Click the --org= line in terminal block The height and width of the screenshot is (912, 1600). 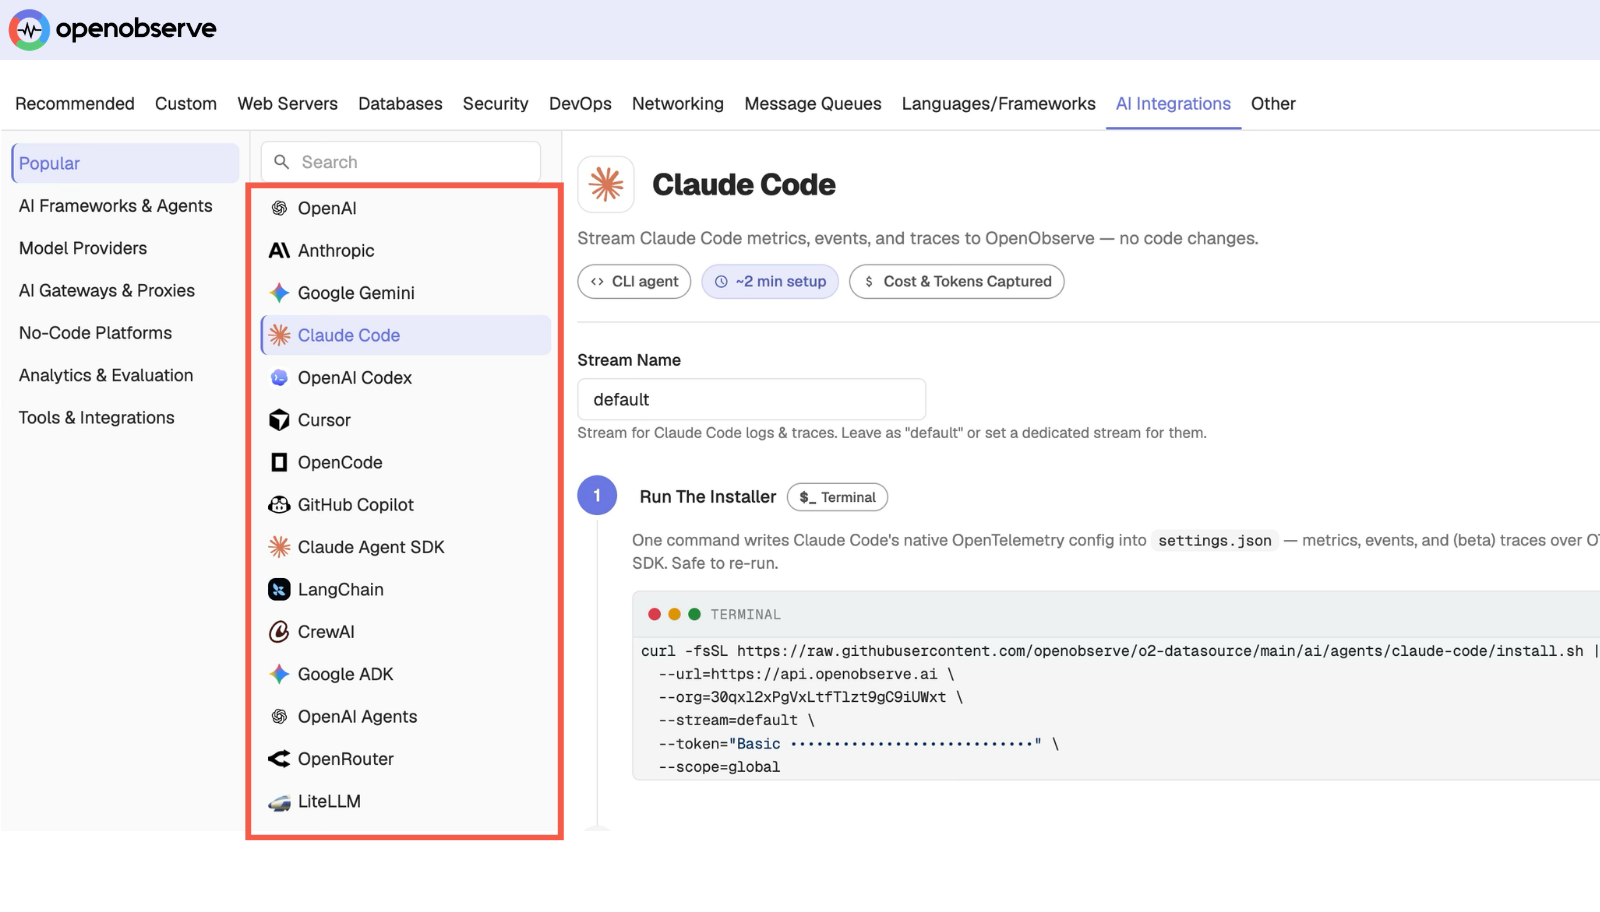point(810,697)
